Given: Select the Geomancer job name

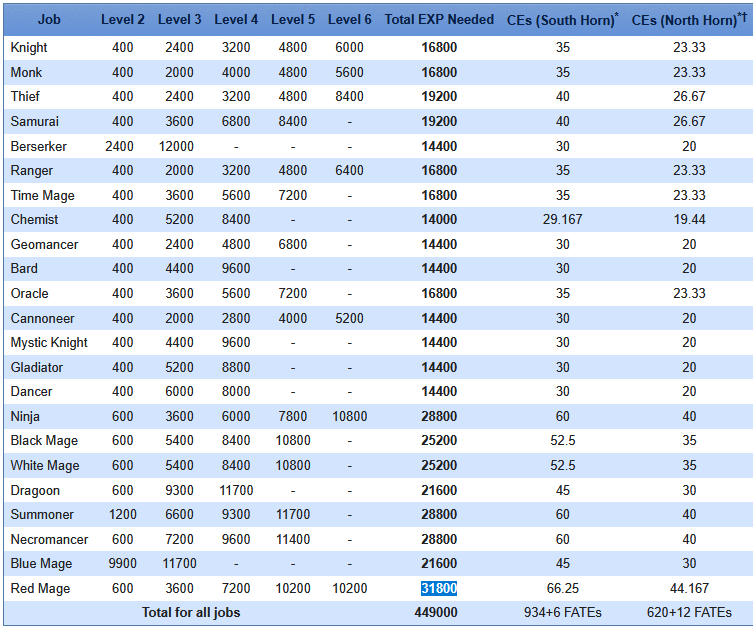Looking at the screenshot, I should point(44,244).
